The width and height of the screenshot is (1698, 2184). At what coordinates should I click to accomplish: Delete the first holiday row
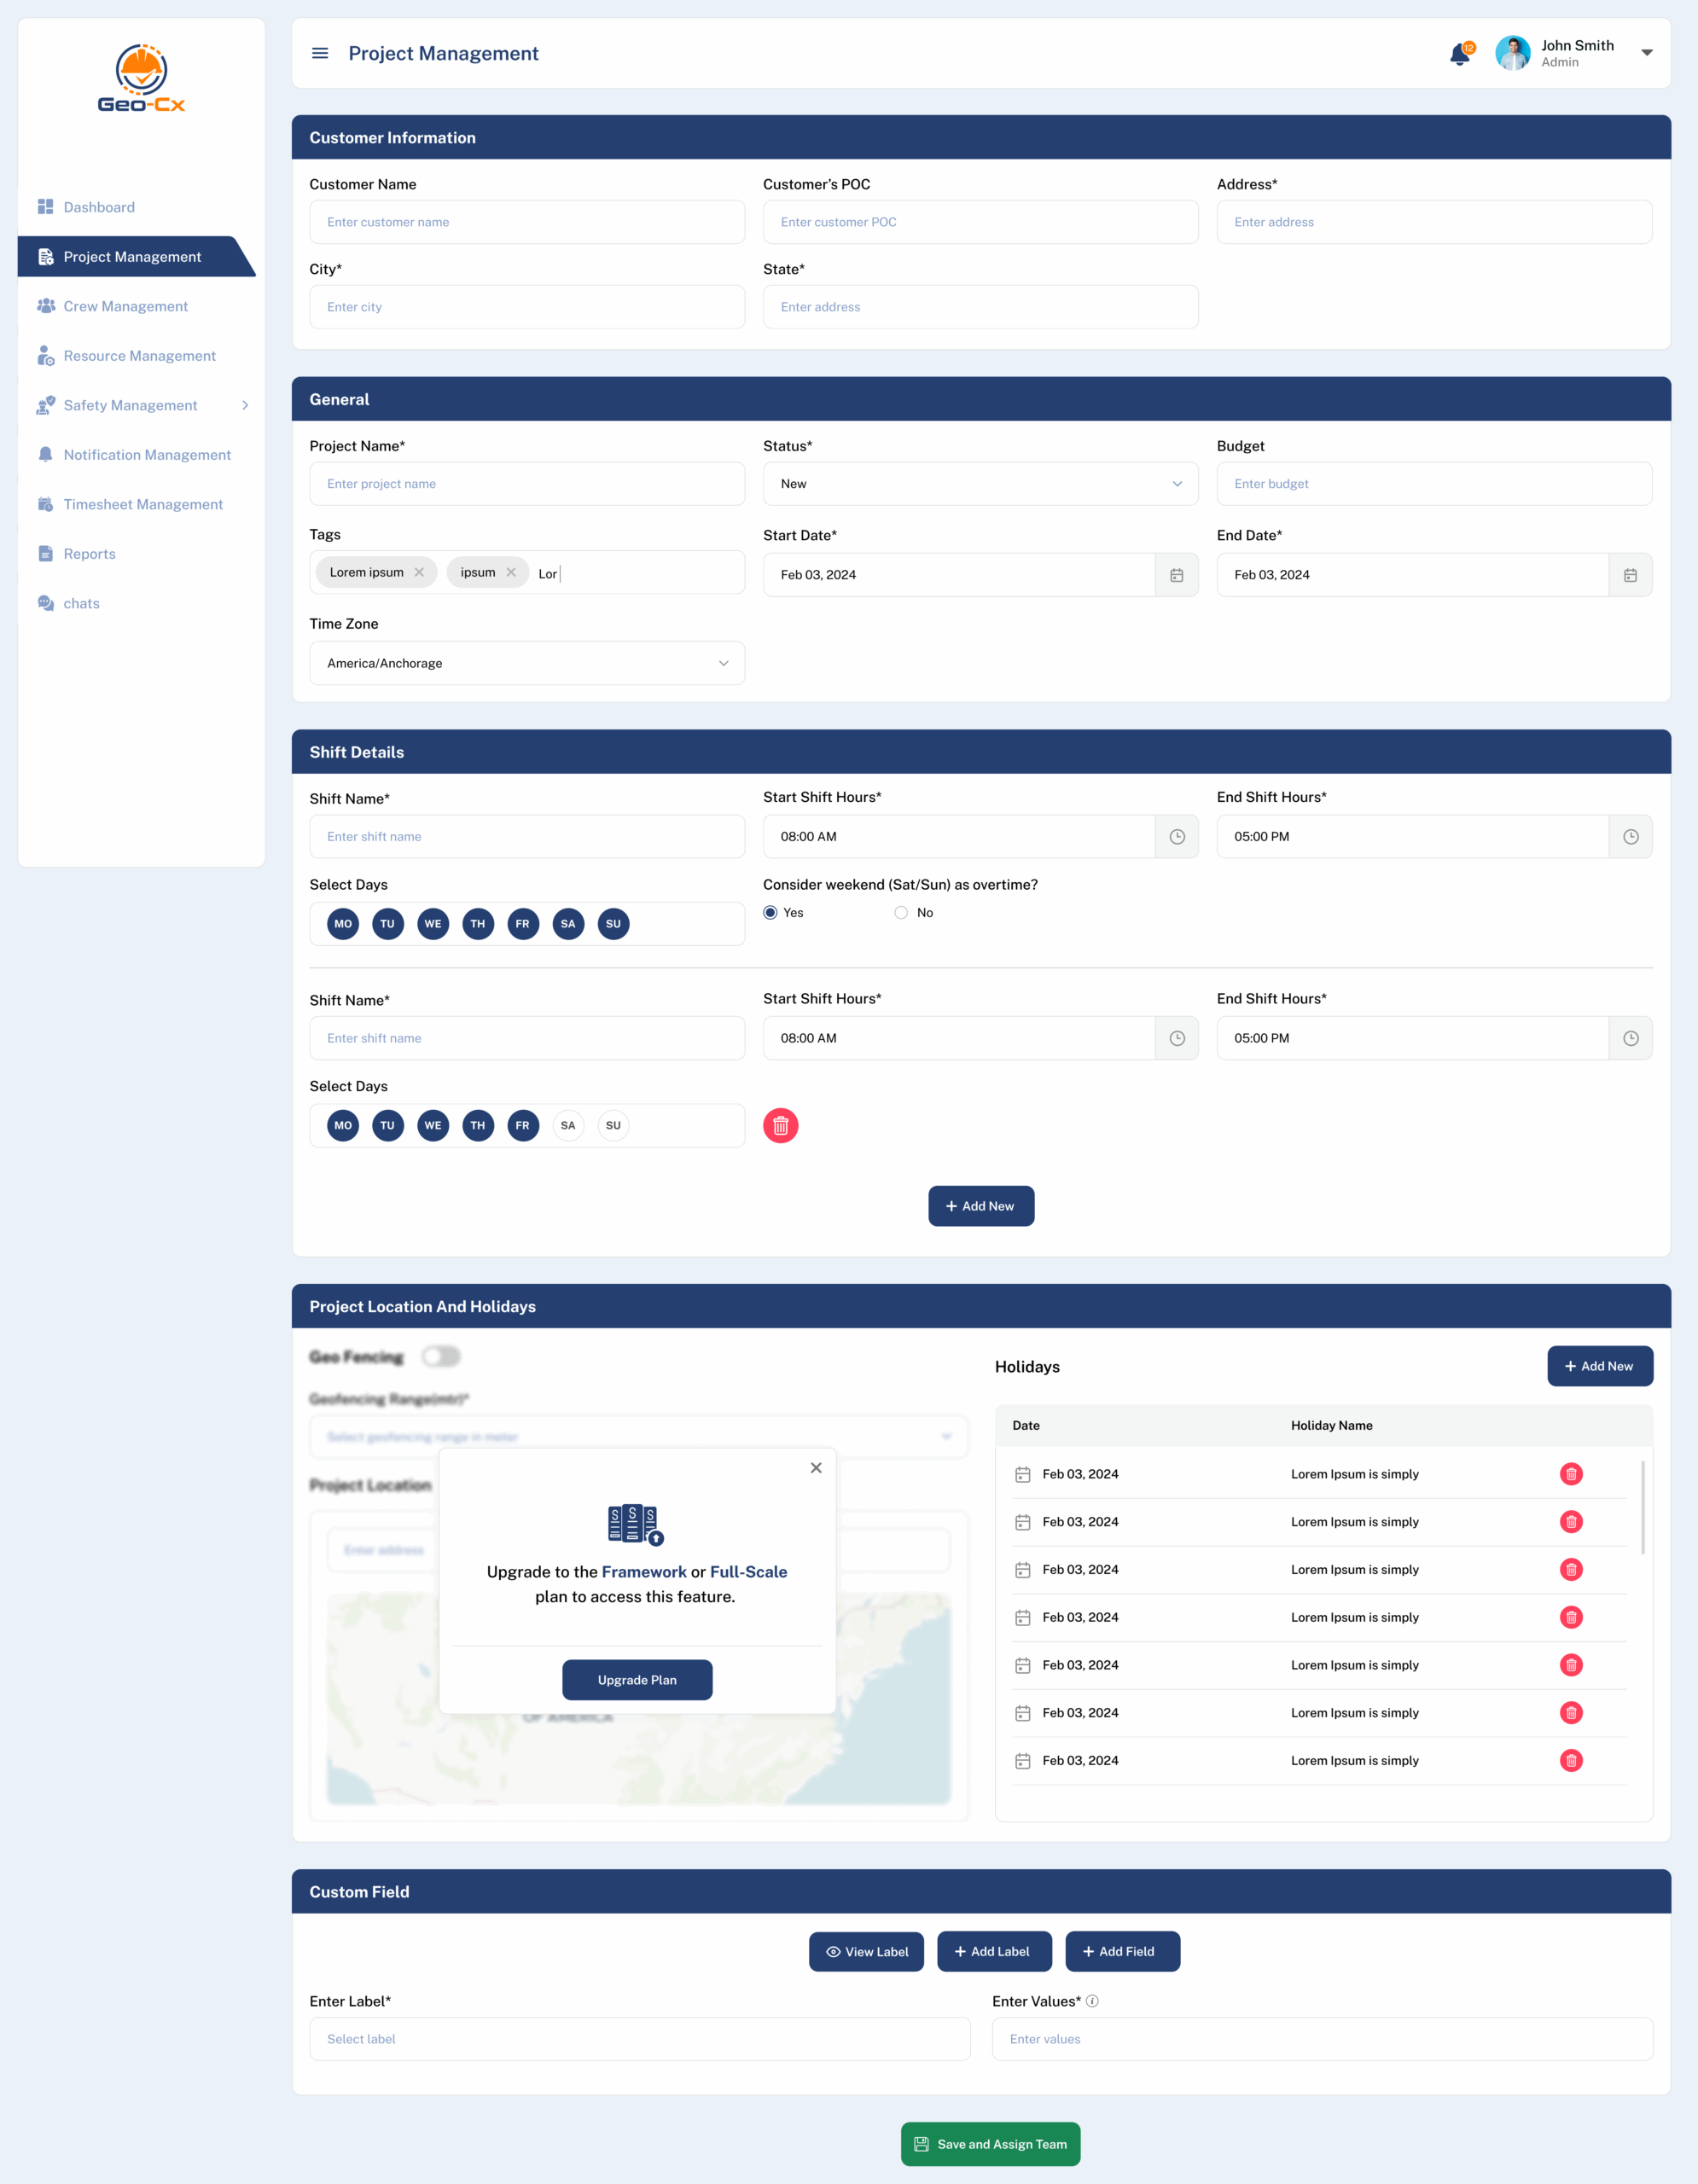pos(1571,1474)
